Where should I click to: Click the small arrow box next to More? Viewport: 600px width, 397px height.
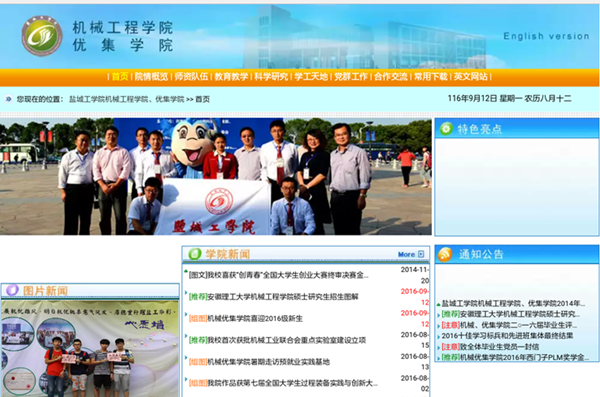[x=421, y=254]
